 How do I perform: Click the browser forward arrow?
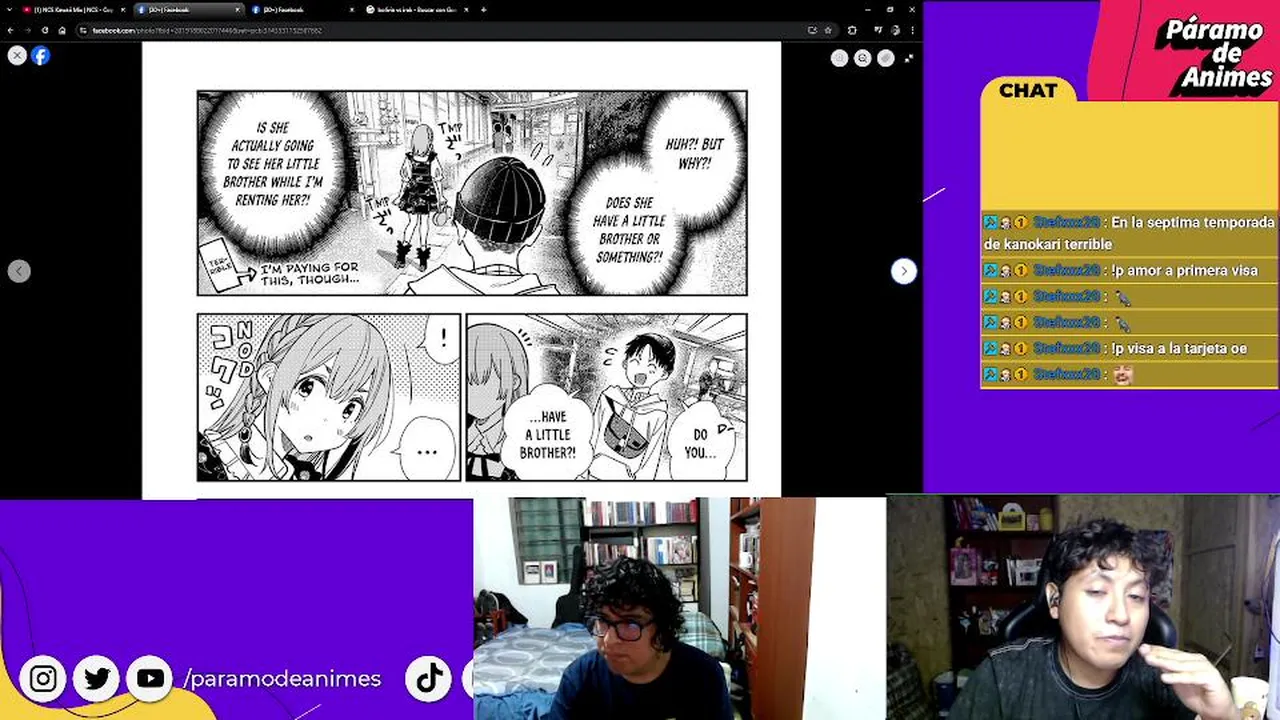pyautogui.click(x=27, y=30)
